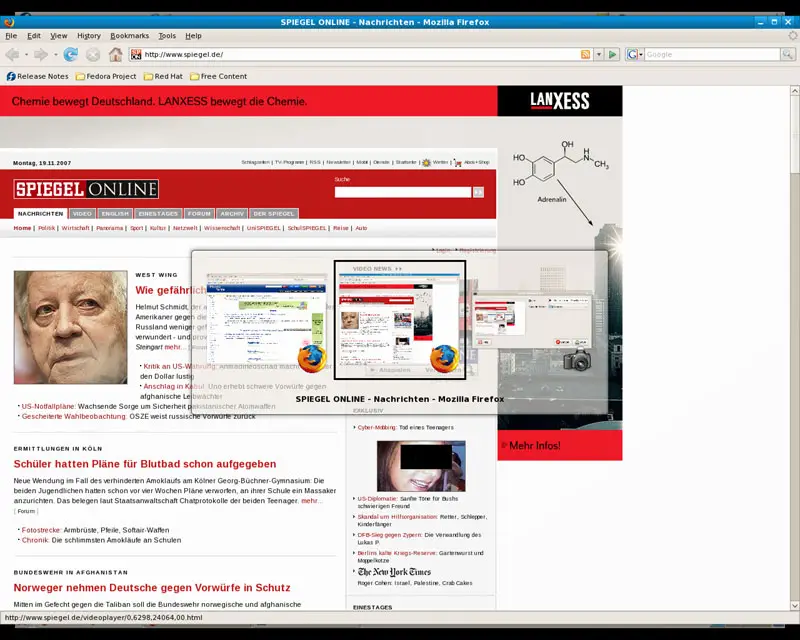800x640 pixels.
Task: Open the History menu
Action: pyautogui.click(x=89, y=36)
